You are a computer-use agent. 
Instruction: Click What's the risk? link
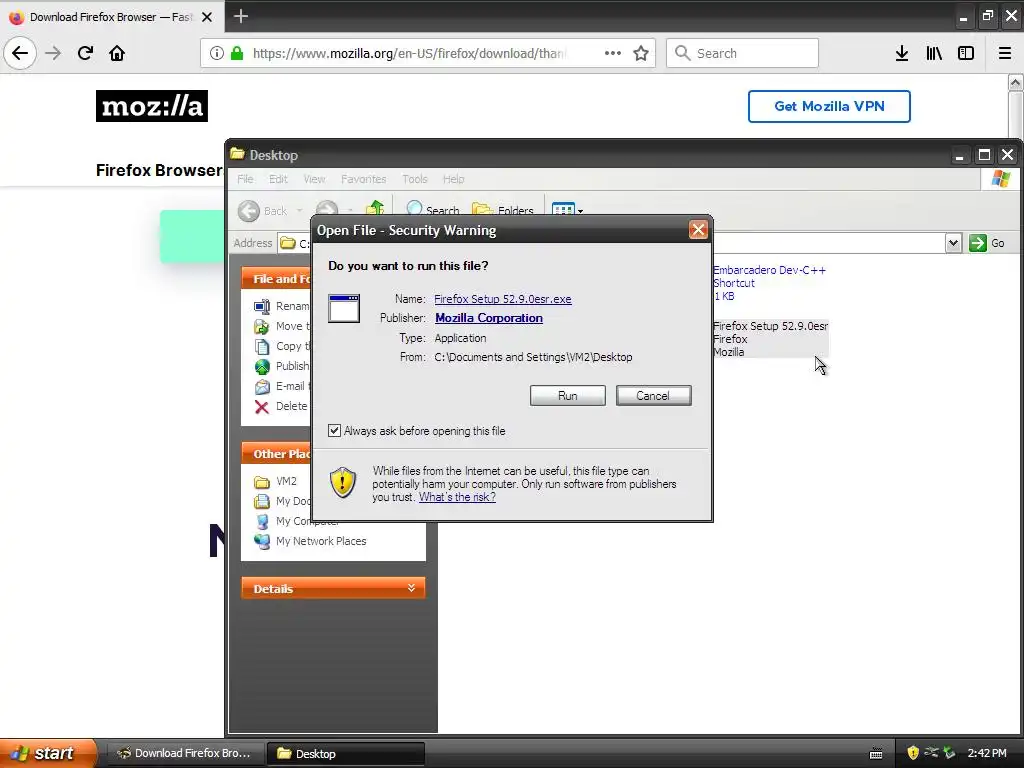click(457, 497)
